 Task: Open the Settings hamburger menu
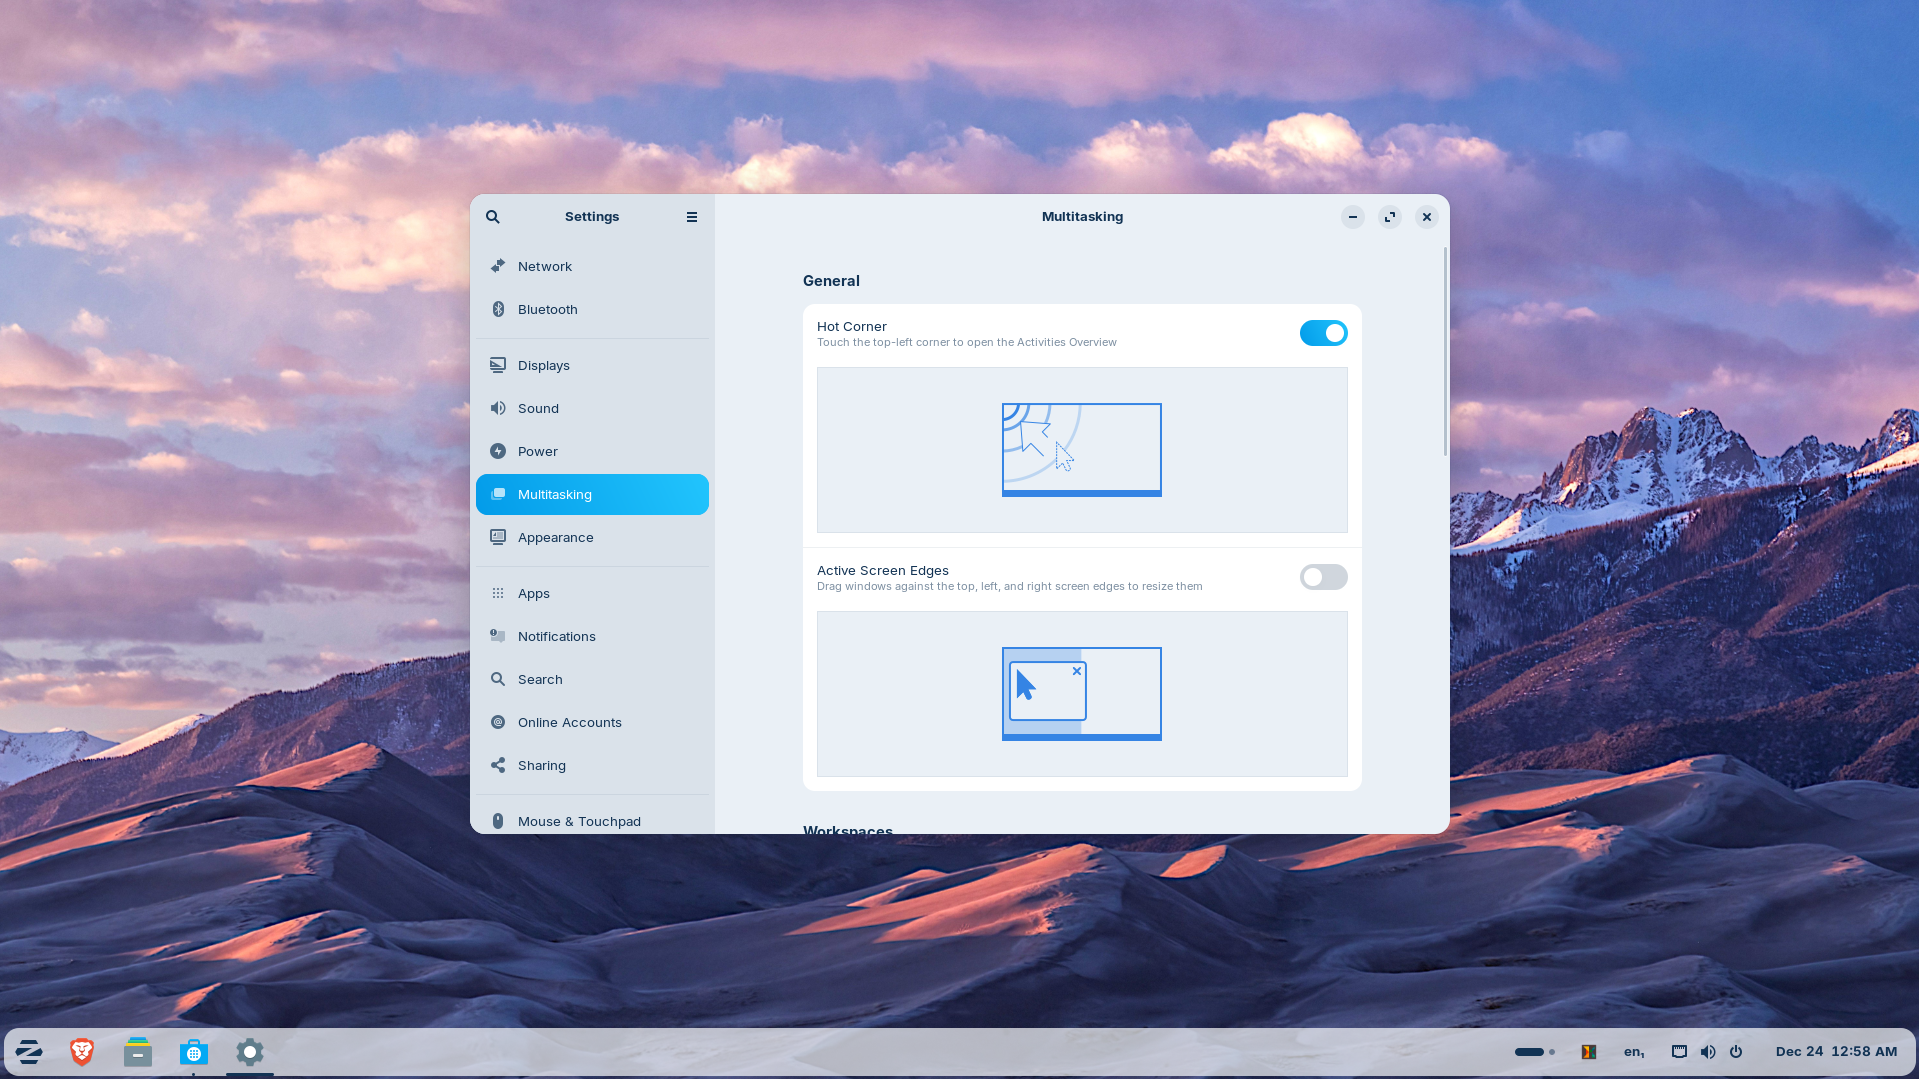pos(692,217)
